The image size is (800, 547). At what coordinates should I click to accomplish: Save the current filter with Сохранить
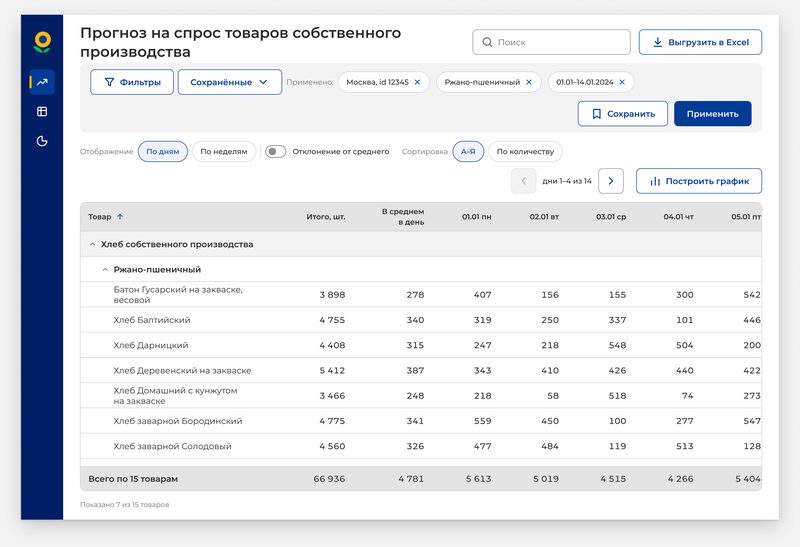[x=622, y=114]
